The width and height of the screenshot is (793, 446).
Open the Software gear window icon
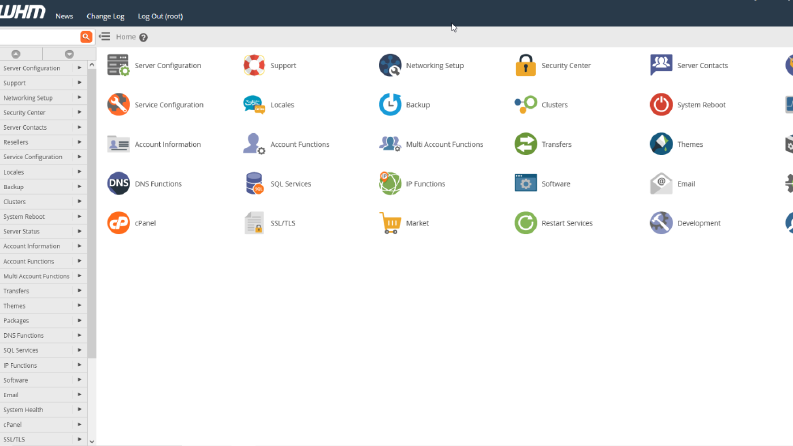[x=525, y=183]
